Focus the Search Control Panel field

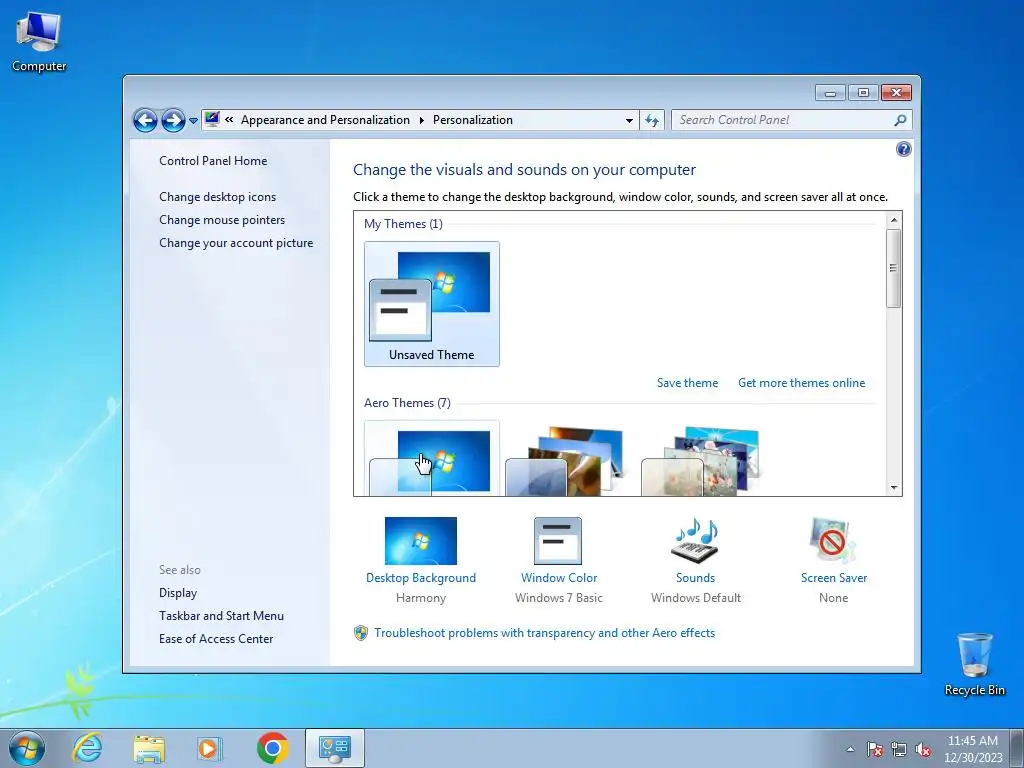pyautogui.click(x=792, y=120)
